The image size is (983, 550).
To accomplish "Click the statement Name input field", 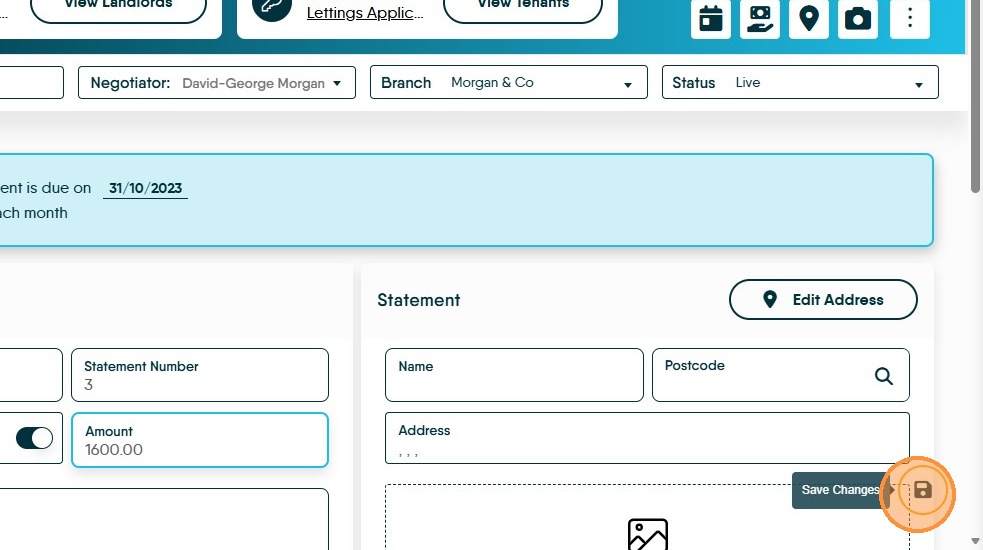I will click(514, 375).
